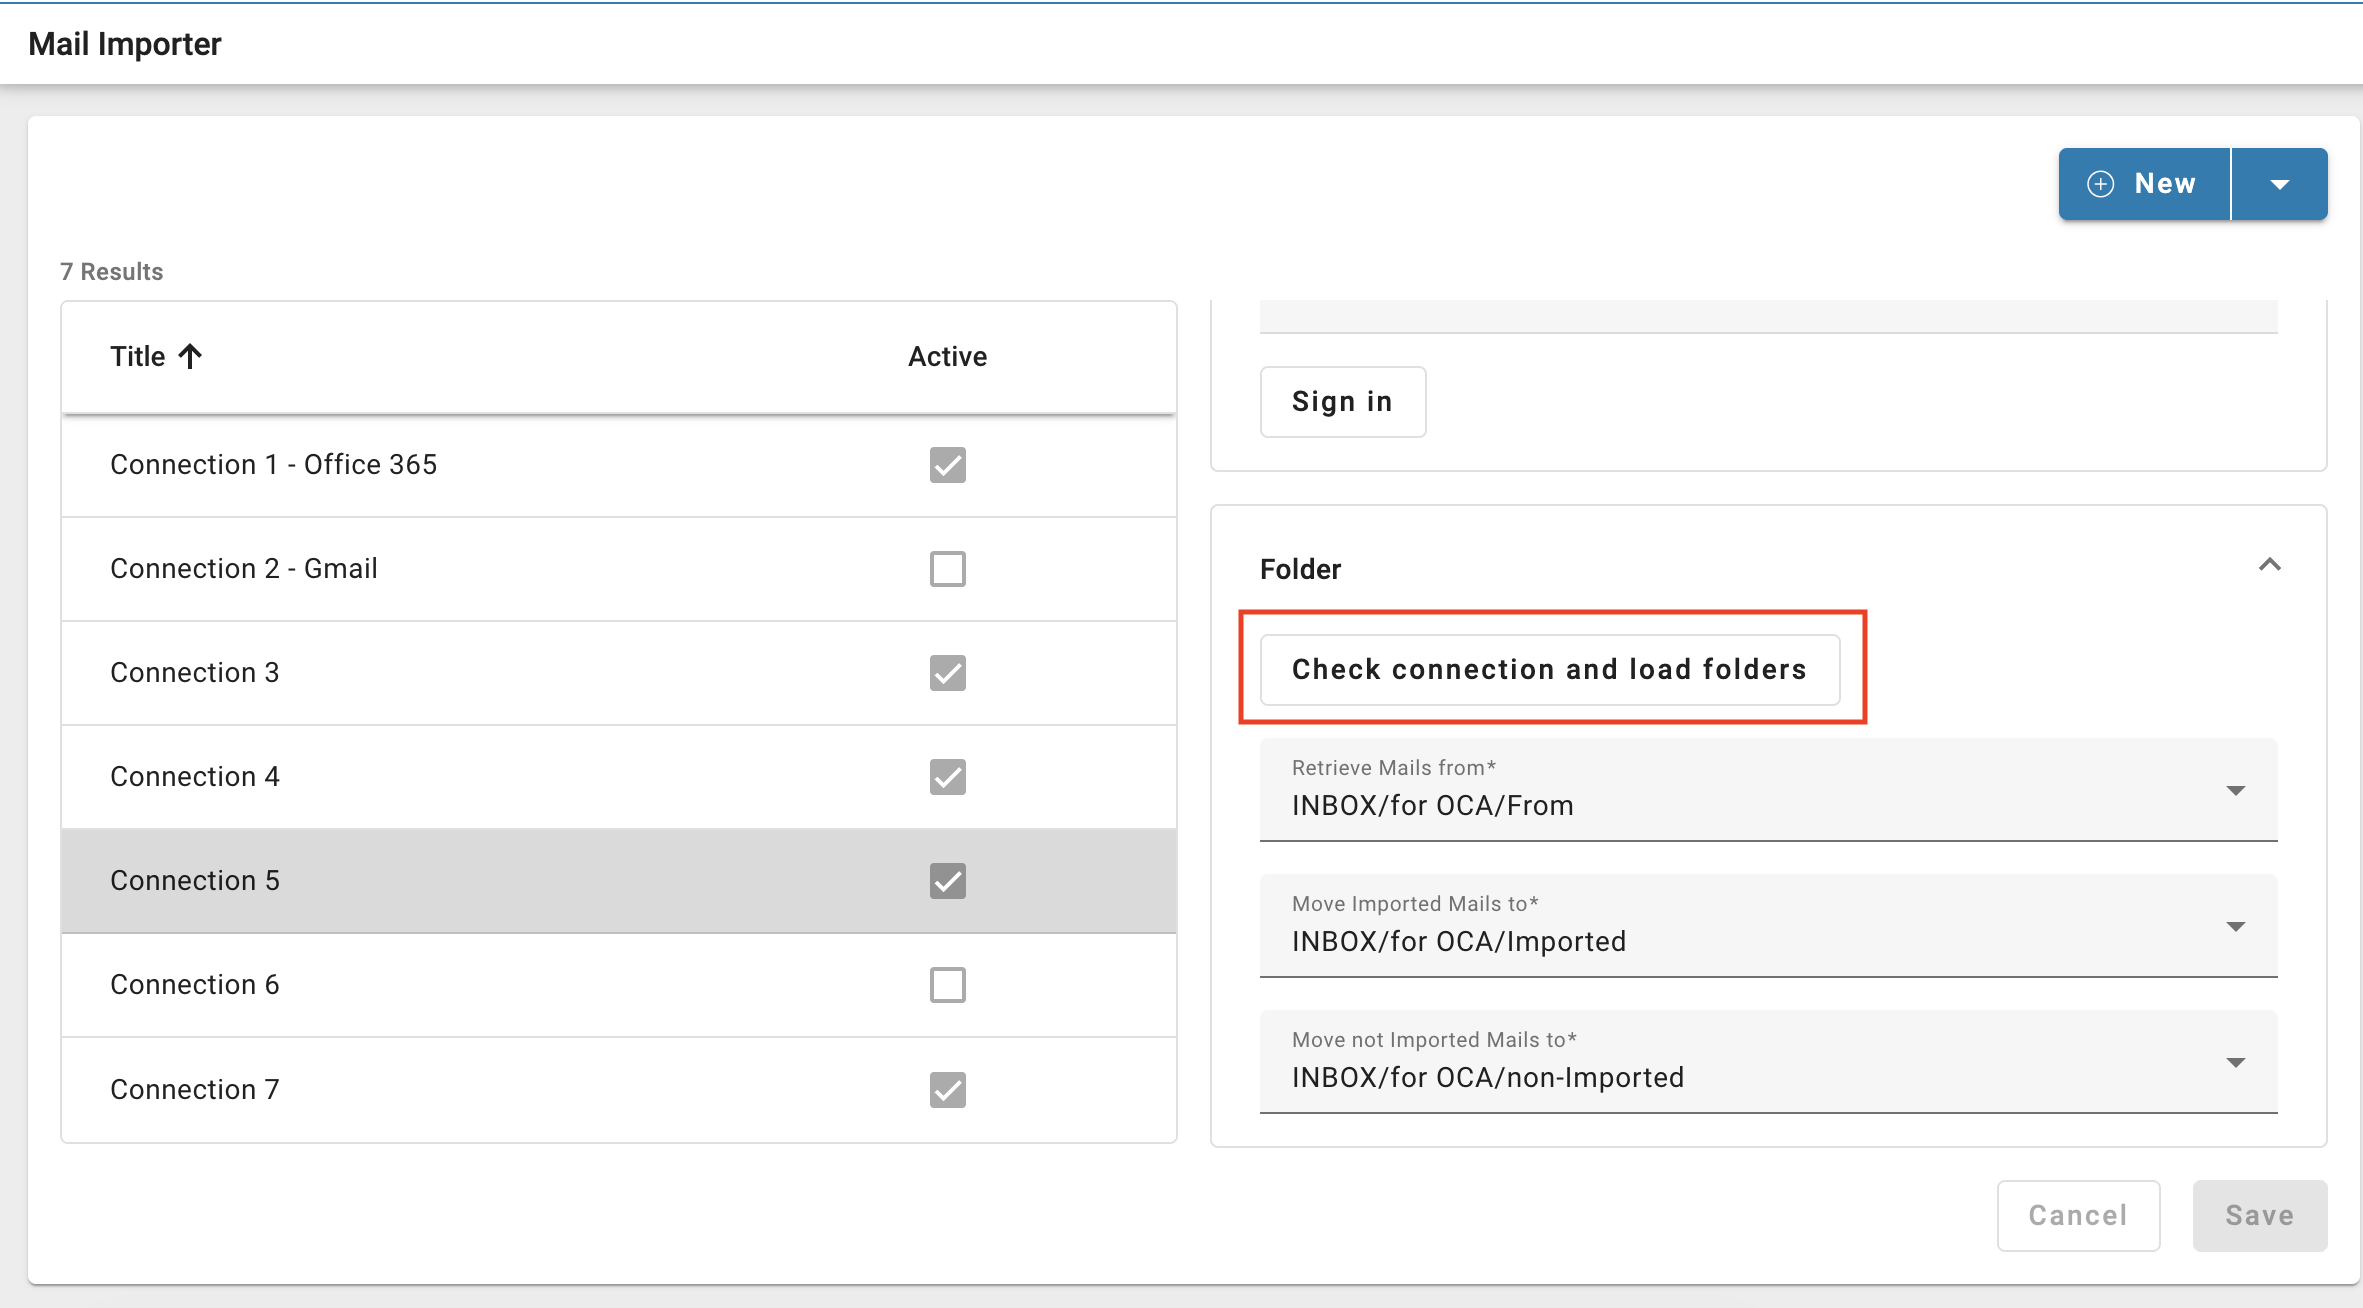This screenshot has width=2363, height=1308.
Task: Enable Active checkbox for Connection 6
Action: [x=947, y=985]
